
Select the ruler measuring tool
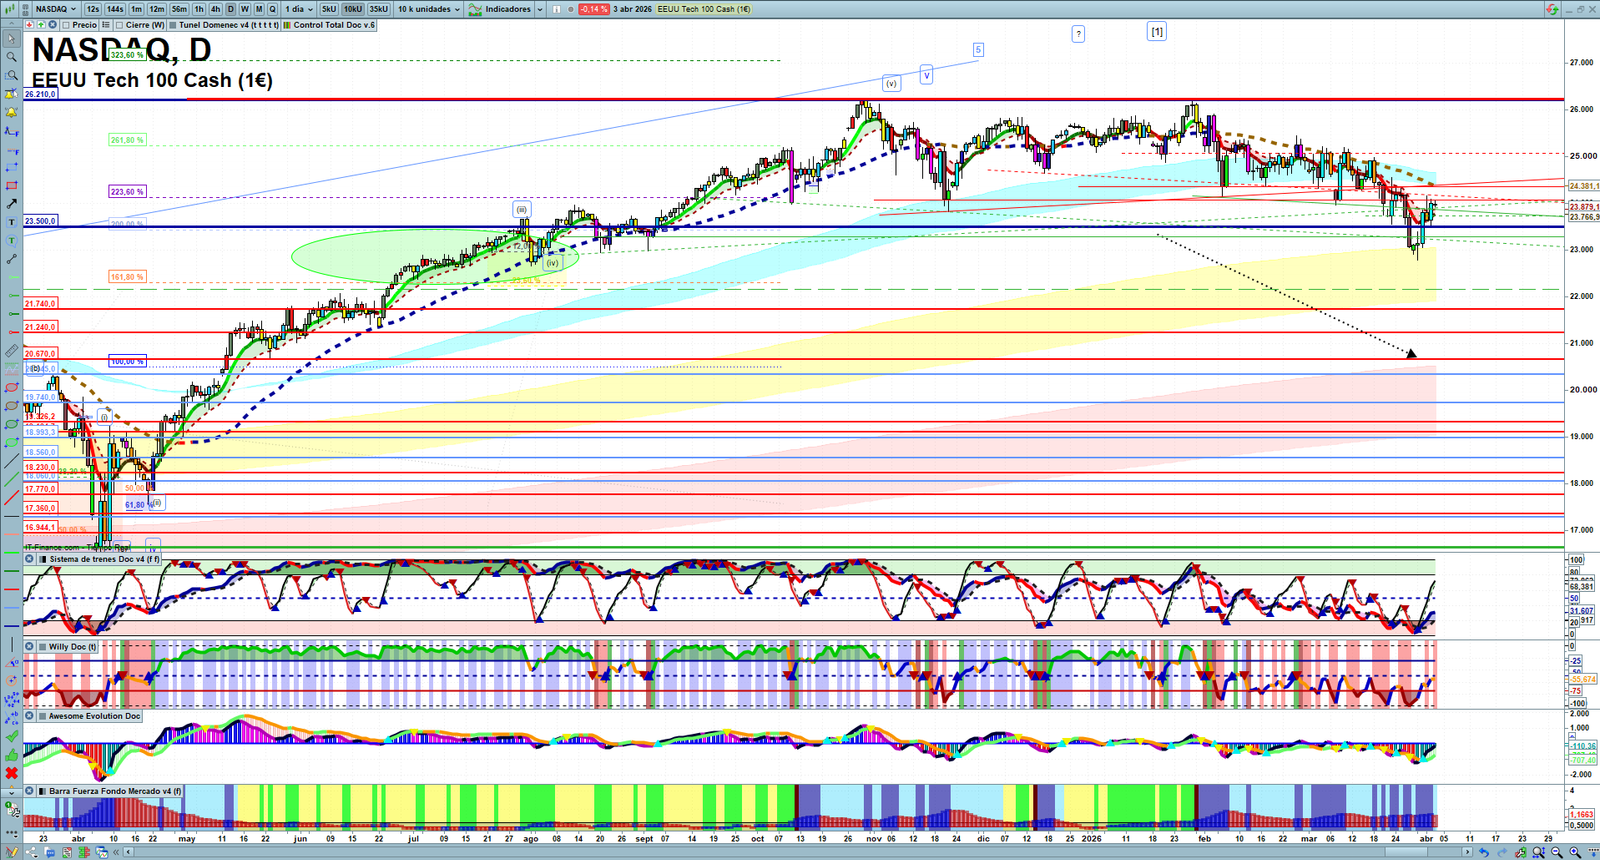(11, 351)
